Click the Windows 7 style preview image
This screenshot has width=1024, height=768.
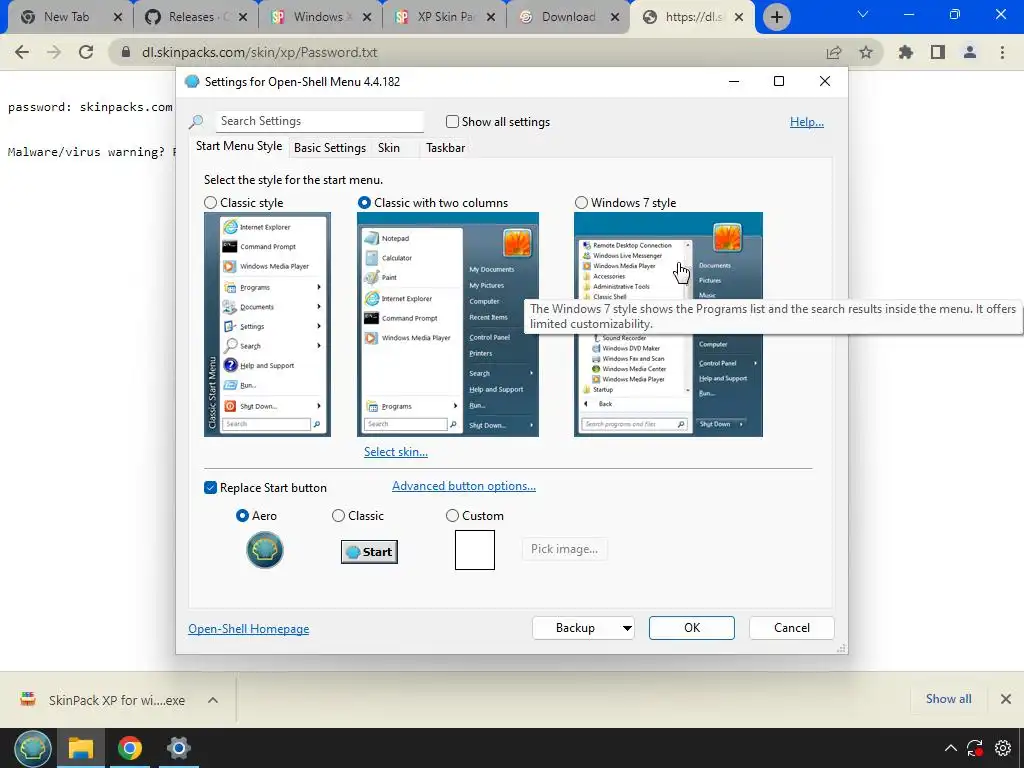coord(668,325)
